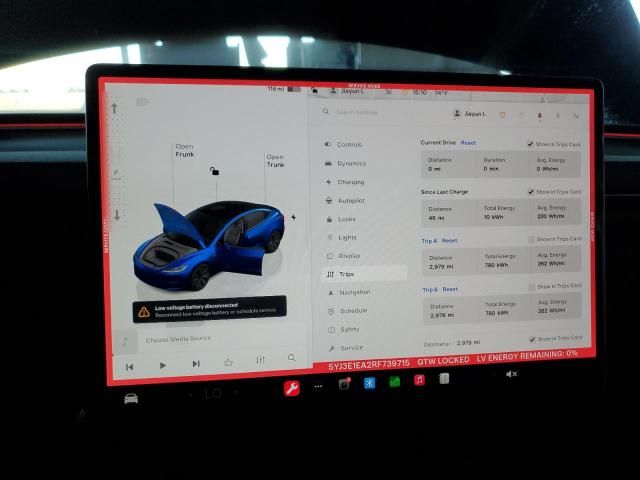Open media equalizer settings icon
This screenshot has width=640, height=480.
pos(260,360)
